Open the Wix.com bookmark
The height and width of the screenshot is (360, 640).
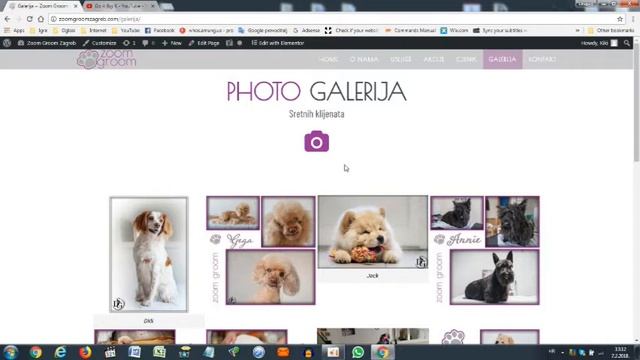[x=454, y=31]
